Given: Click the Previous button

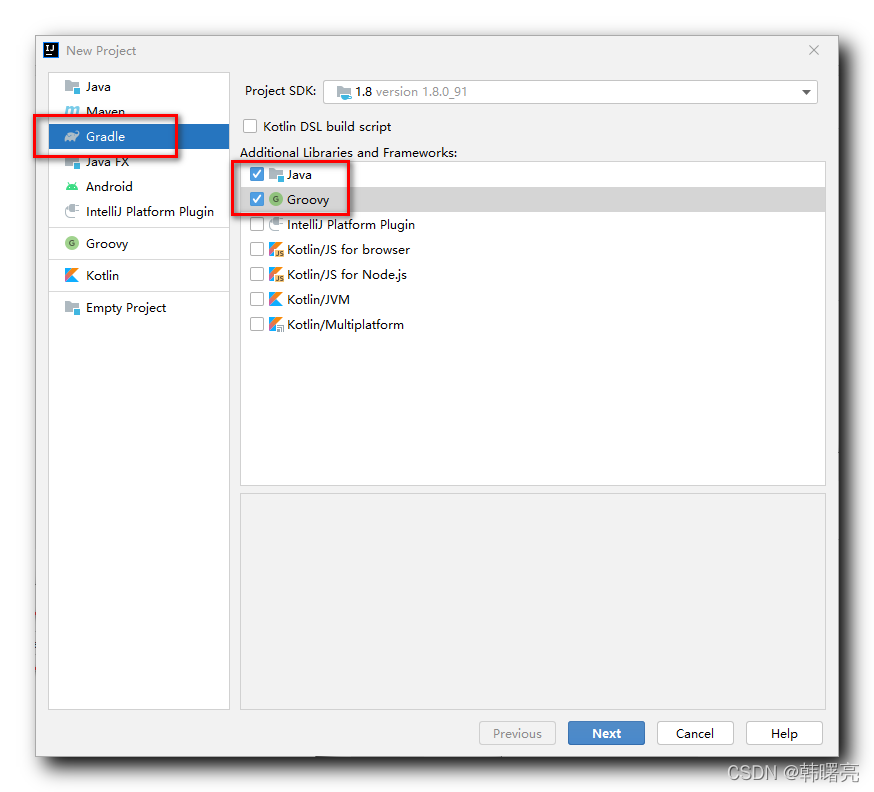Looking at the screenshot, I should click(517, 733).
